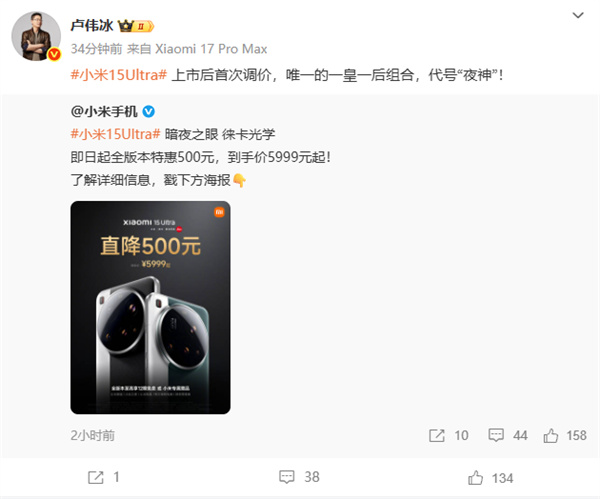Click the orange V verification badge on avatar

tap(54, 54)
